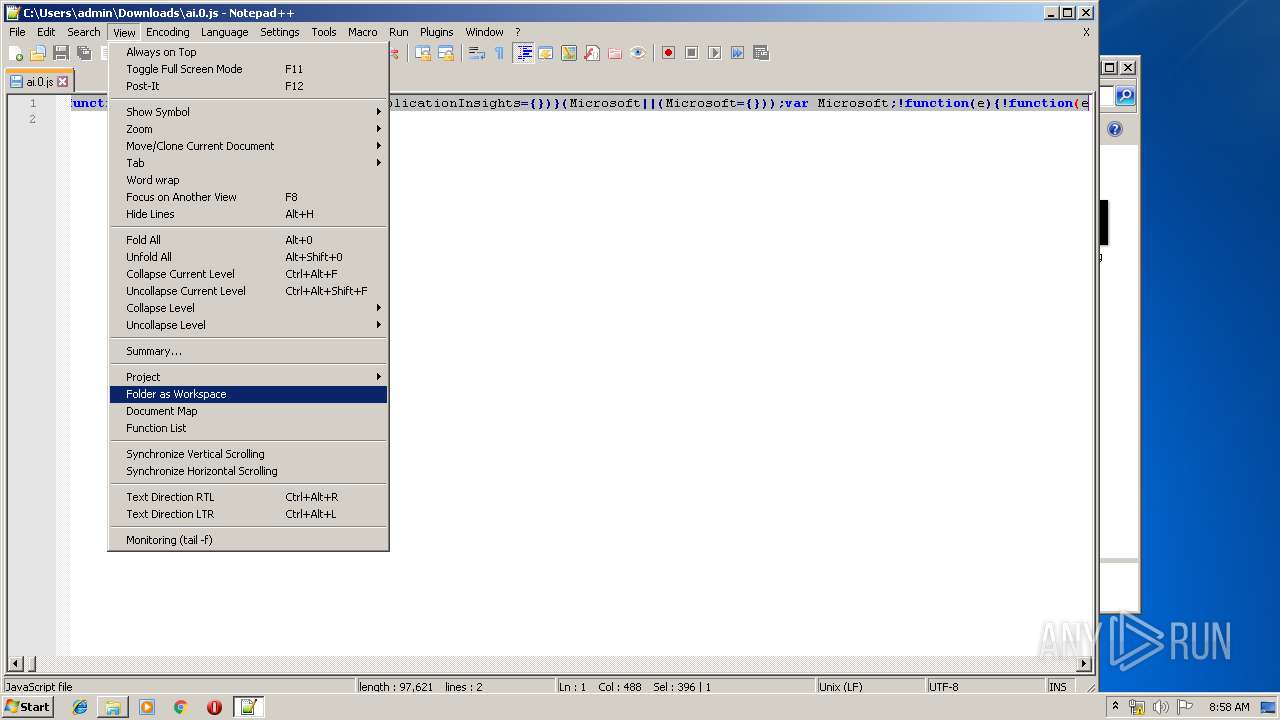Expand Move/Clone Current Document submenu

click(x=248, y=146)
